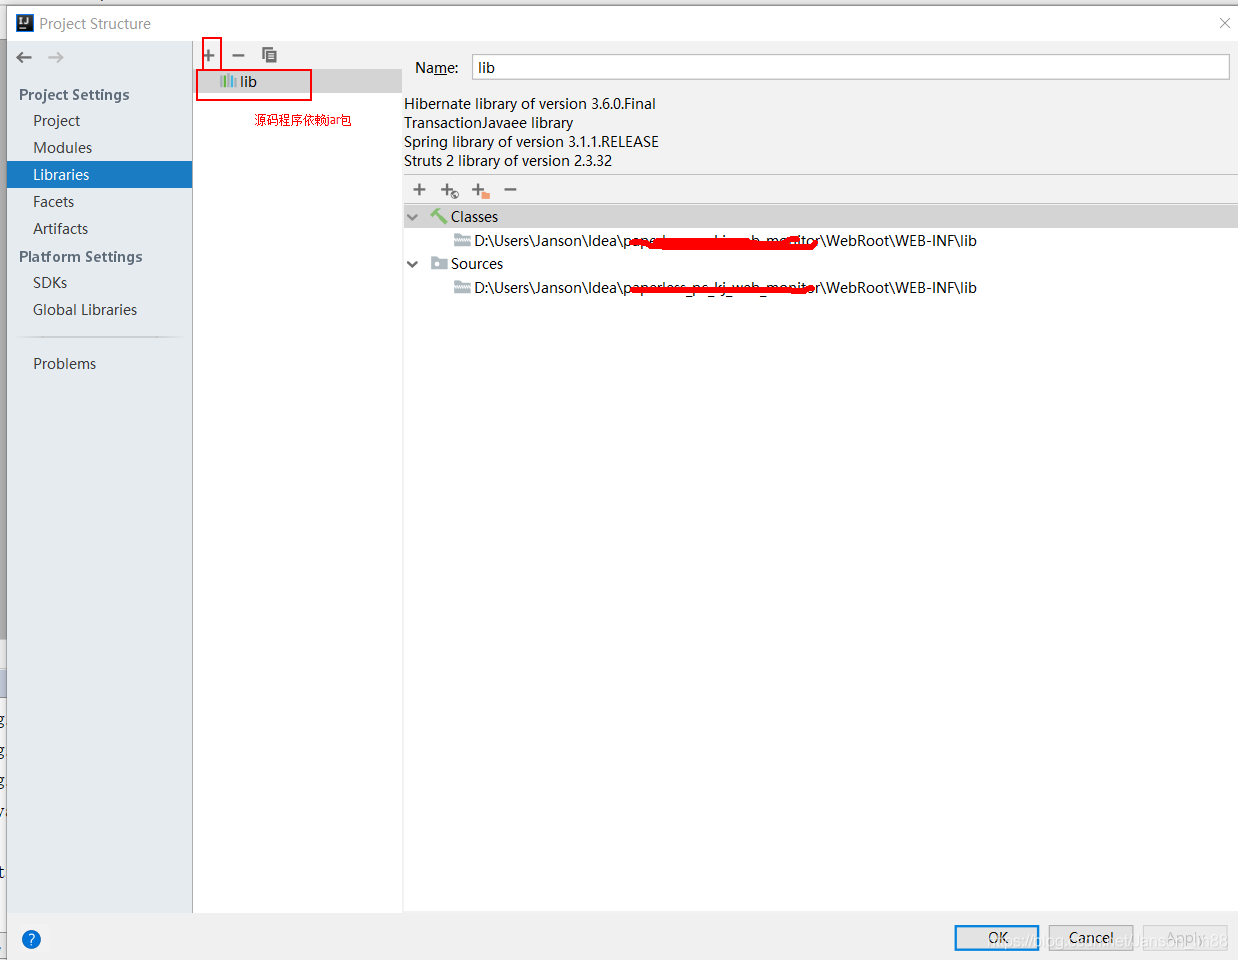The height and width of the screenshot is (960, 1238).
Task: Edit the library Name field
Action: tap(850, 67)
